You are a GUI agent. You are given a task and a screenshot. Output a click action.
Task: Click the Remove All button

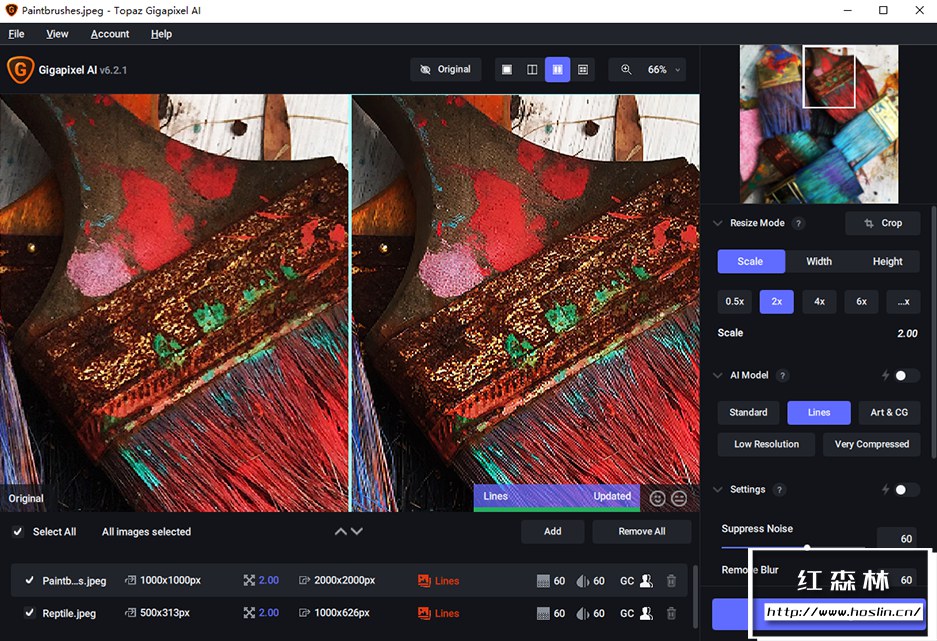click(x=642, y=532)
